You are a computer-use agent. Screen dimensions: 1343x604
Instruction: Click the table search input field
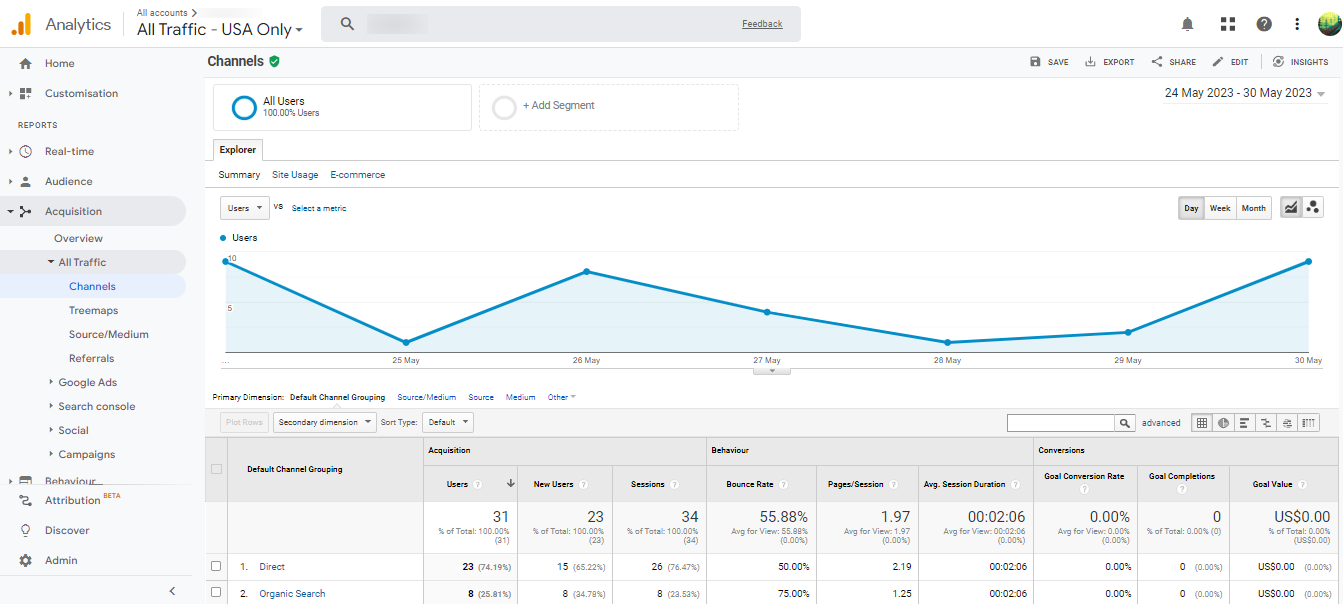point(1061,423)
